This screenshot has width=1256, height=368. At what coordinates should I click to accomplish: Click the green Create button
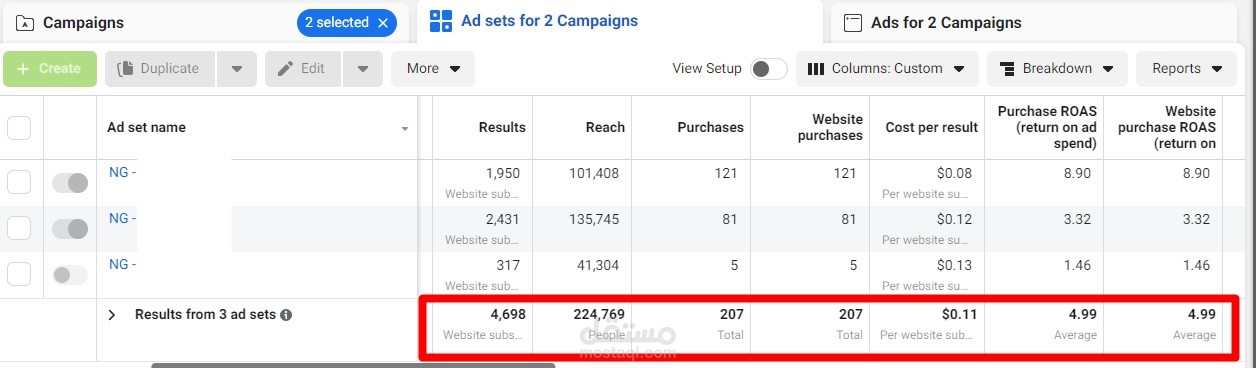(x=50, y=69)
